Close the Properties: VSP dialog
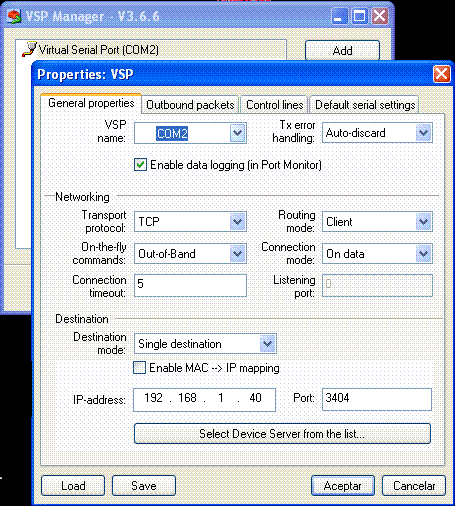Image resolution: width=455 pixels, height=506 pixels. (x=442, y=74)
